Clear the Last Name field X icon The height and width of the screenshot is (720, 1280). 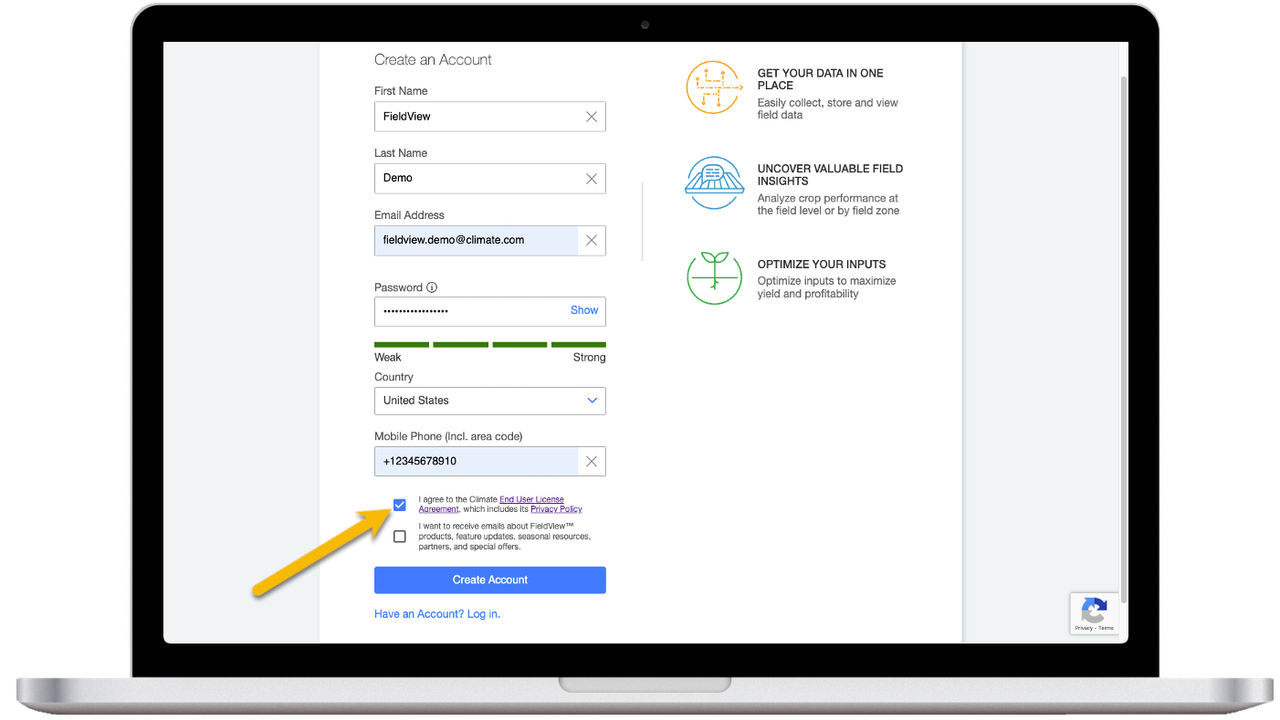point(591,179)
